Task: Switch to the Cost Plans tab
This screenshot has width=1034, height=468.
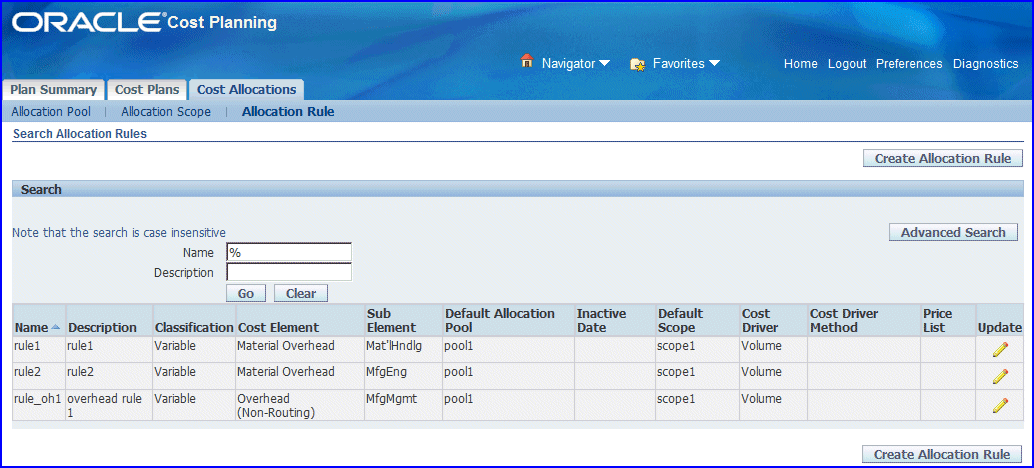Action: [147, 90]
